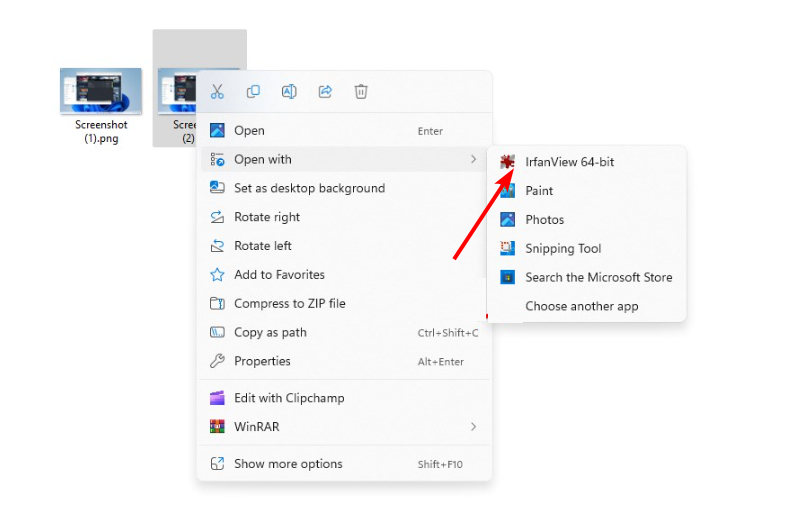
Task: Choose Open from the context menu
Action: [x=344, y=130]
